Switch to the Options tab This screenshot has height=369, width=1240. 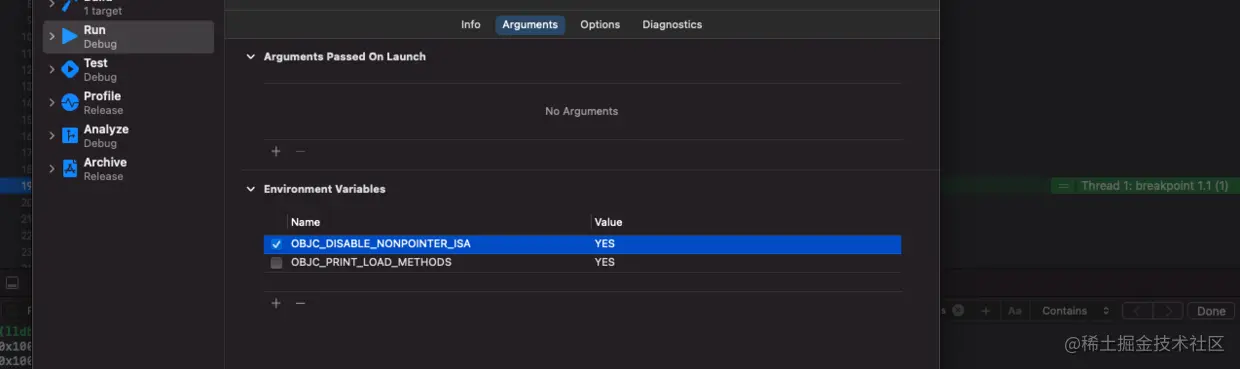point(600,25)
